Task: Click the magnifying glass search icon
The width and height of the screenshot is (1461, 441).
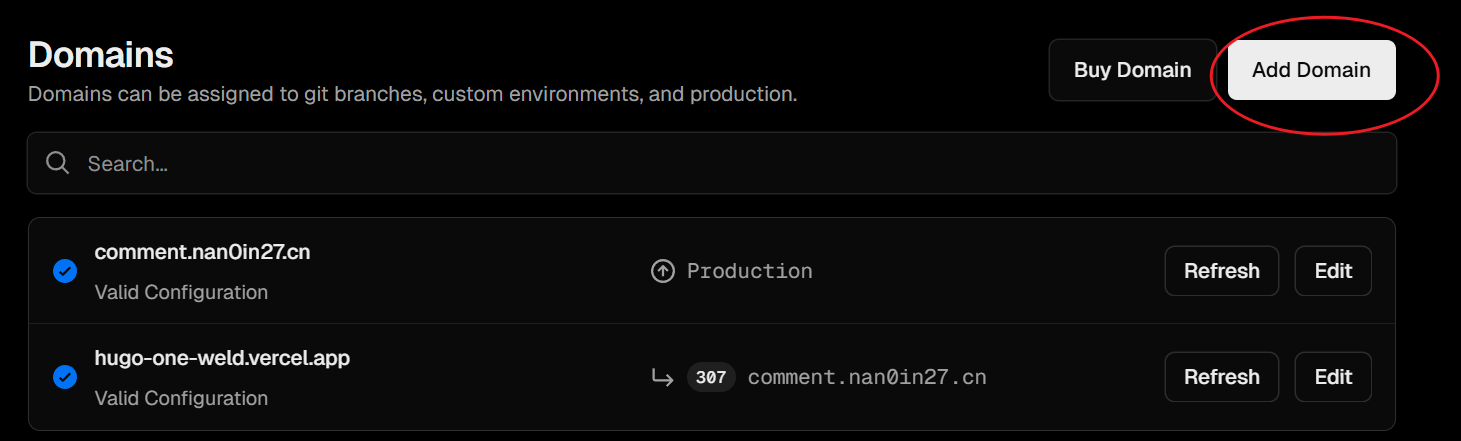Action: click(x=58, y=163)
